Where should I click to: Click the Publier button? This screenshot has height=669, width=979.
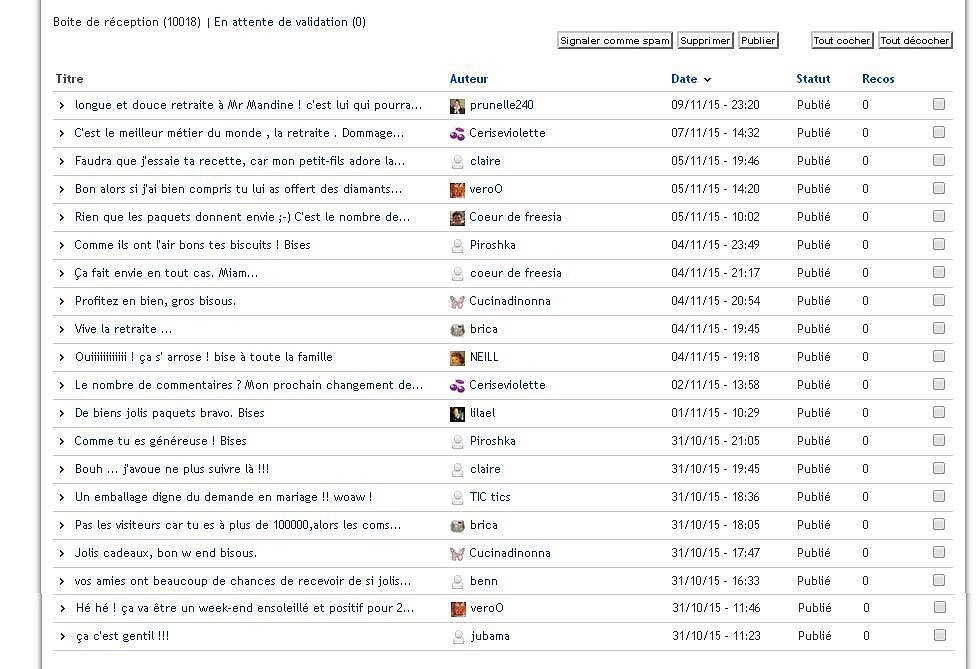(x=758, y=41)
